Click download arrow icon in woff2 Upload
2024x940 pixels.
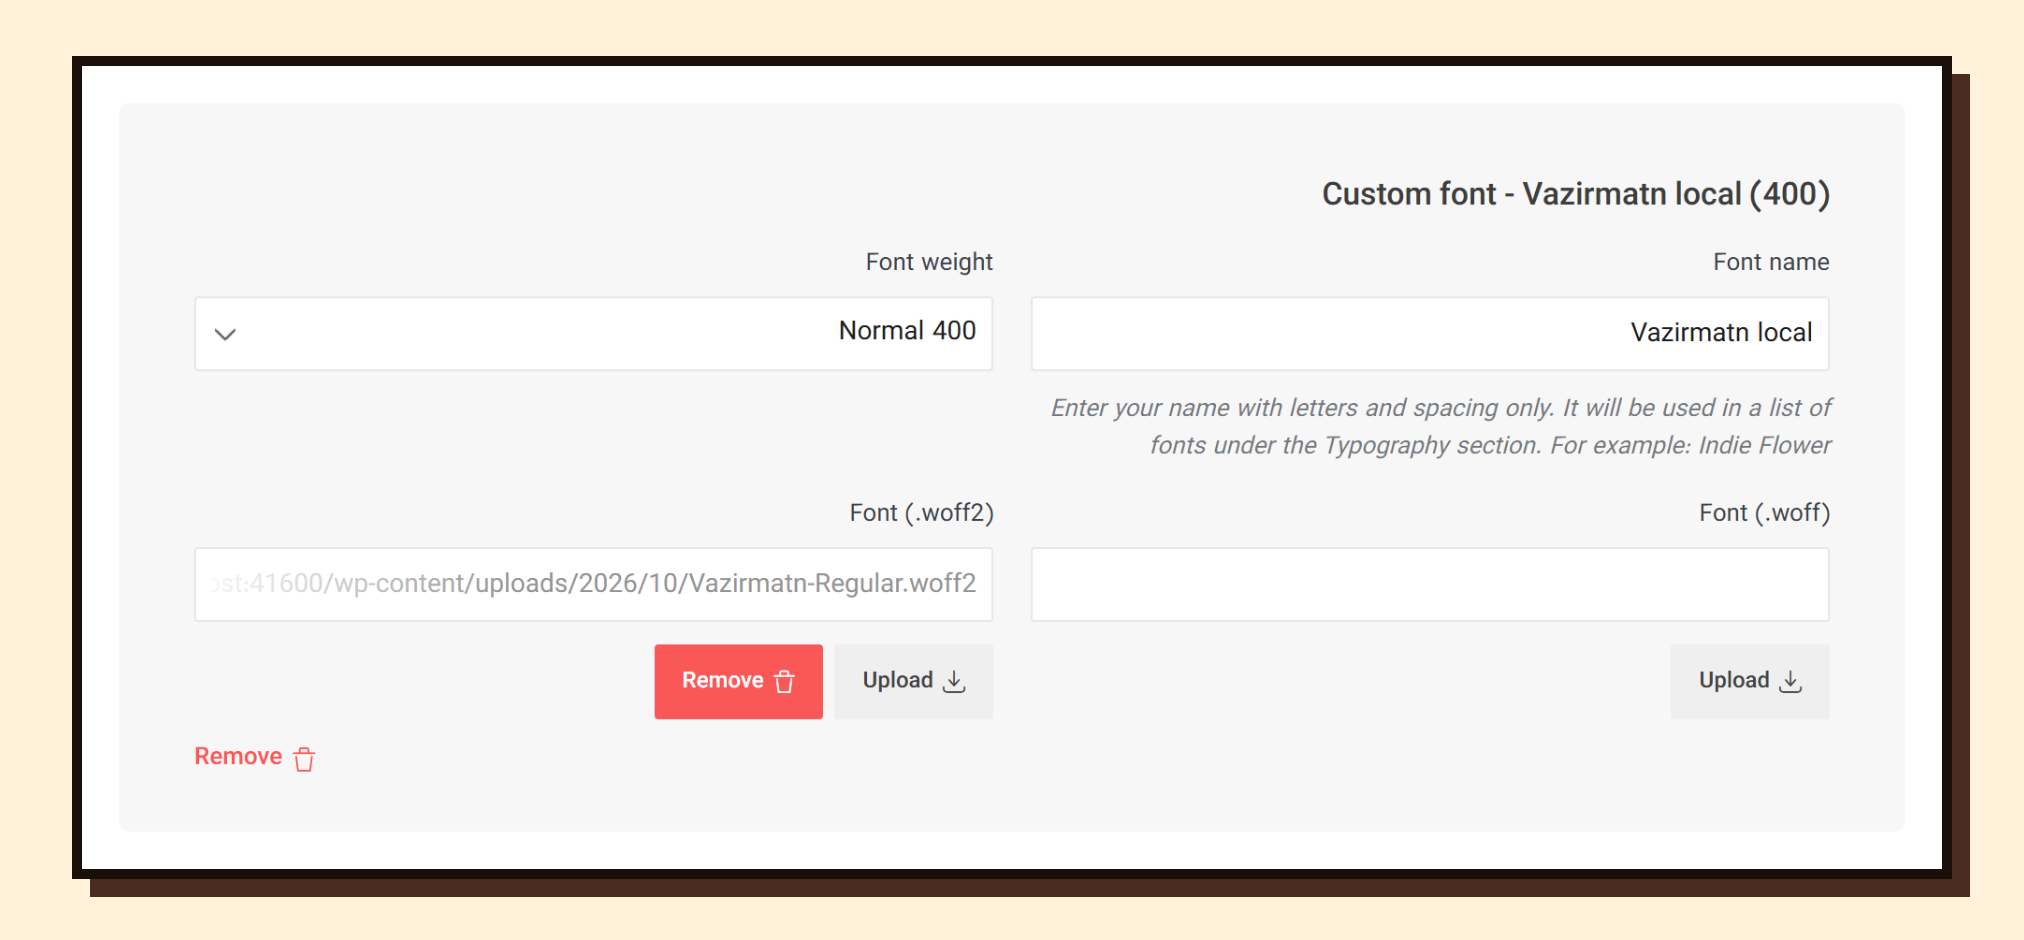coord(955,681)
